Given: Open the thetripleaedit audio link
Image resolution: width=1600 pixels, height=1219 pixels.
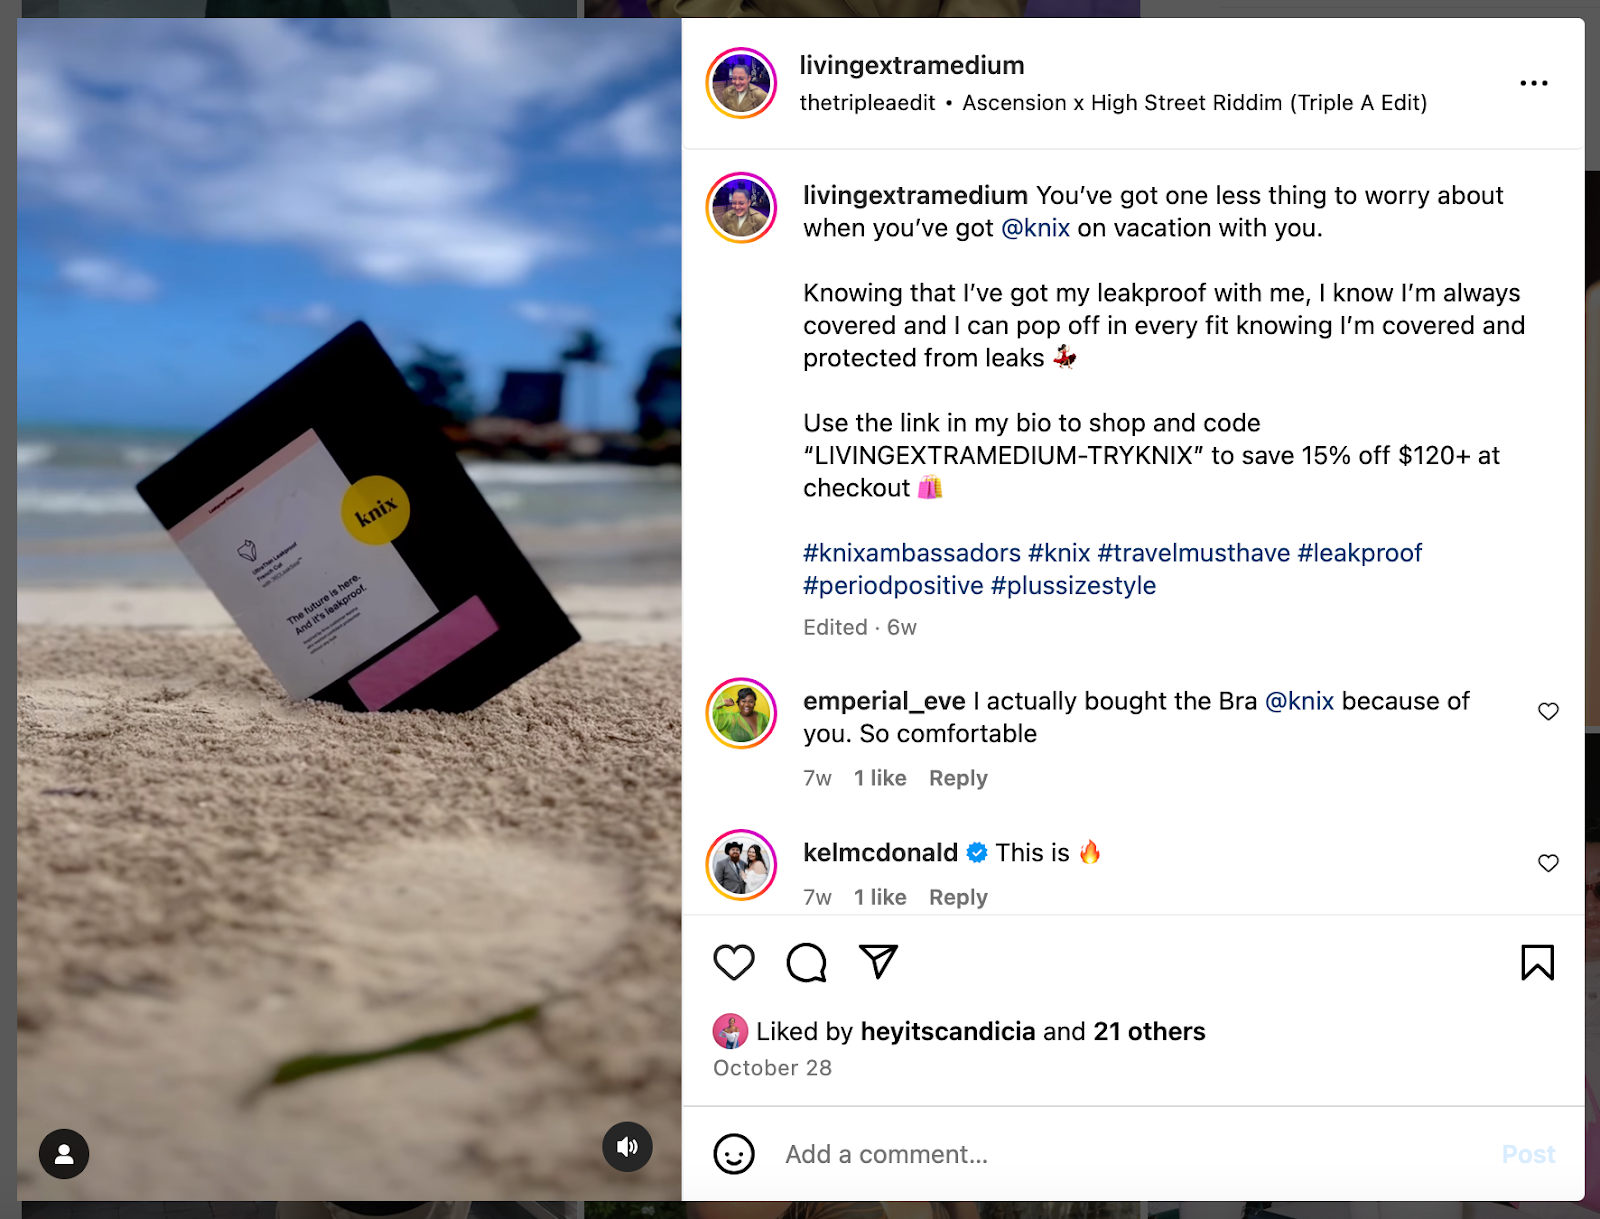Looking at the screenshot, I should click(867, 102).
